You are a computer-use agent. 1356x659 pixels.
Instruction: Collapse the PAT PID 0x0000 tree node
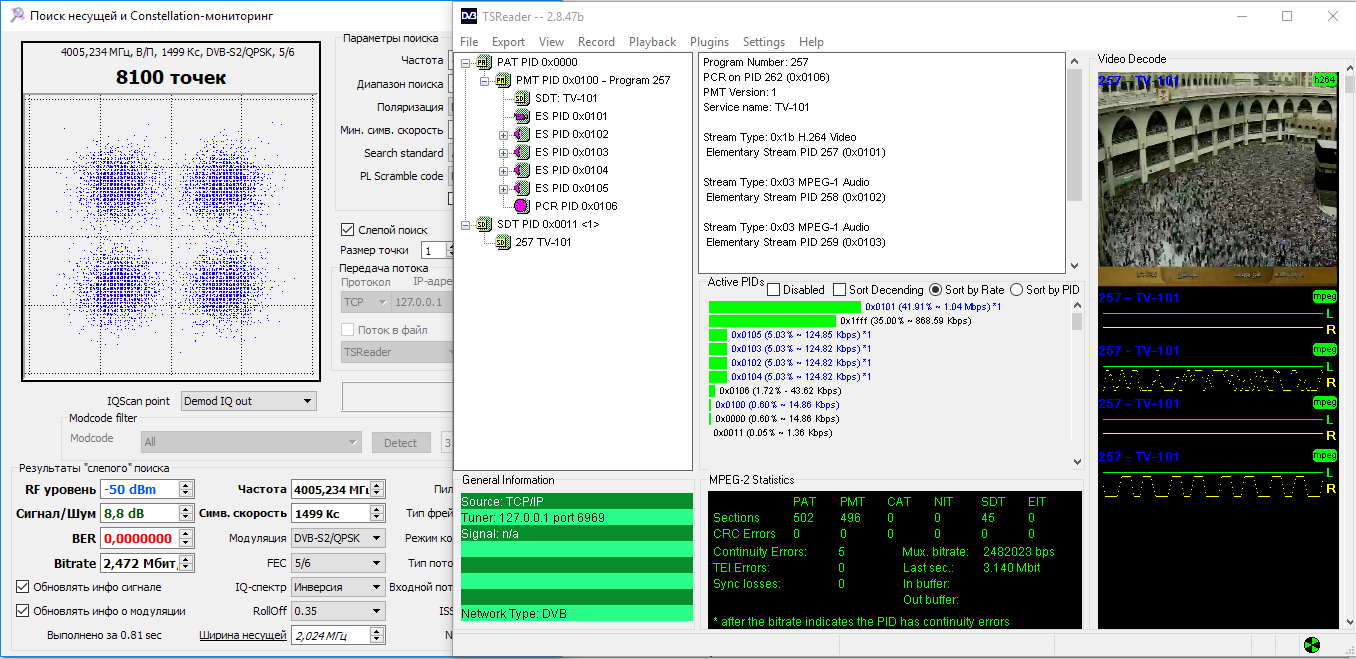[x=466, y=62]
